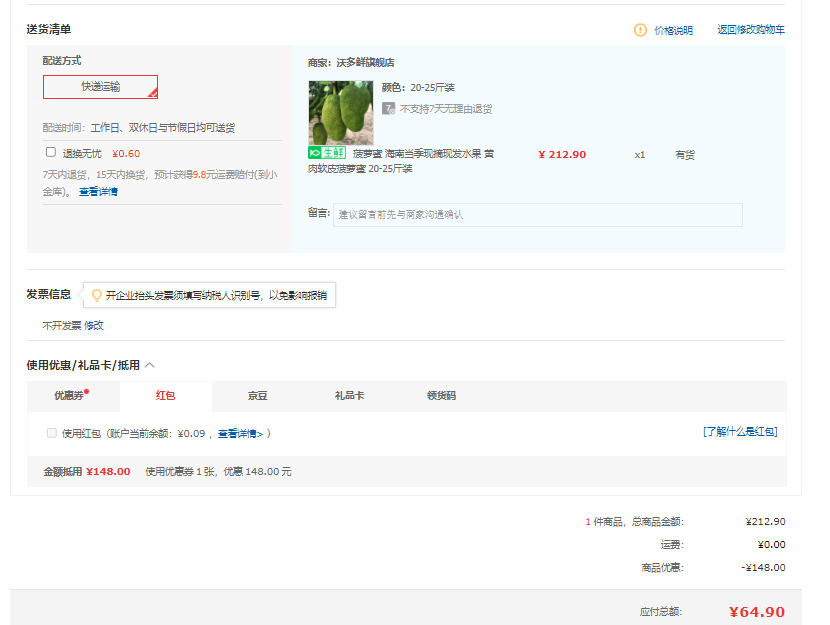
Task: Click the grey no-7-day-return icon
Action: pos(389,108)
